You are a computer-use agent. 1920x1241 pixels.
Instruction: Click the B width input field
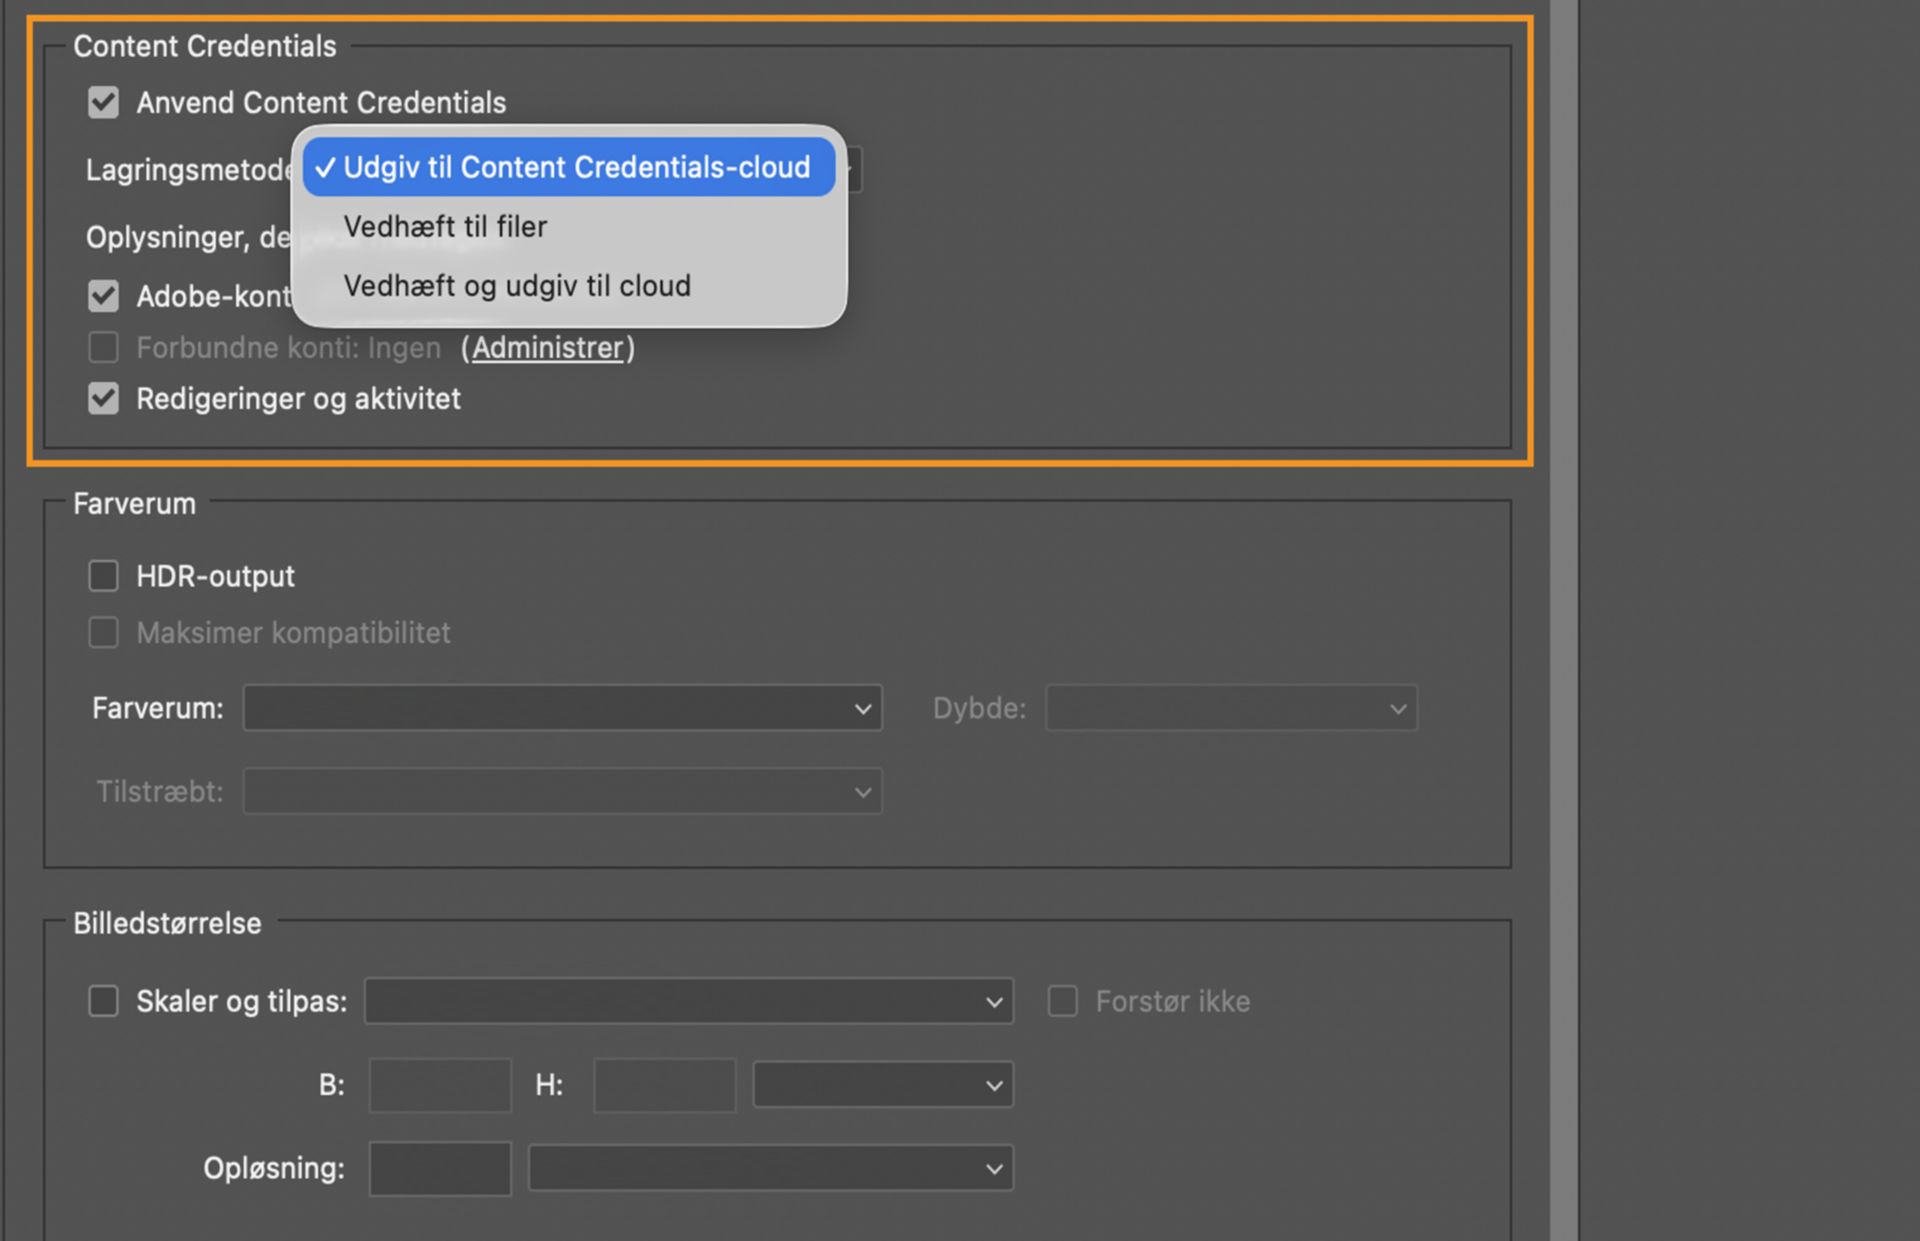click(x=440, y=1085)
